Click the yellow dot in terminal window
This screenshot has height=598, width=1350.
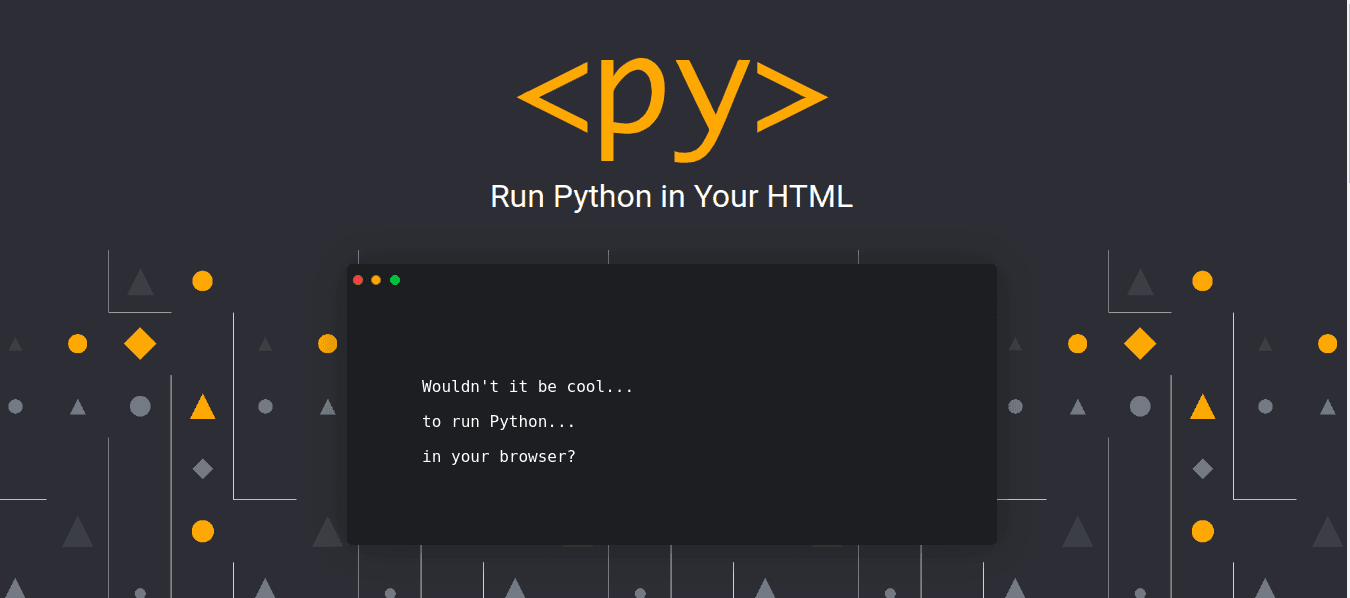(376, 280)
